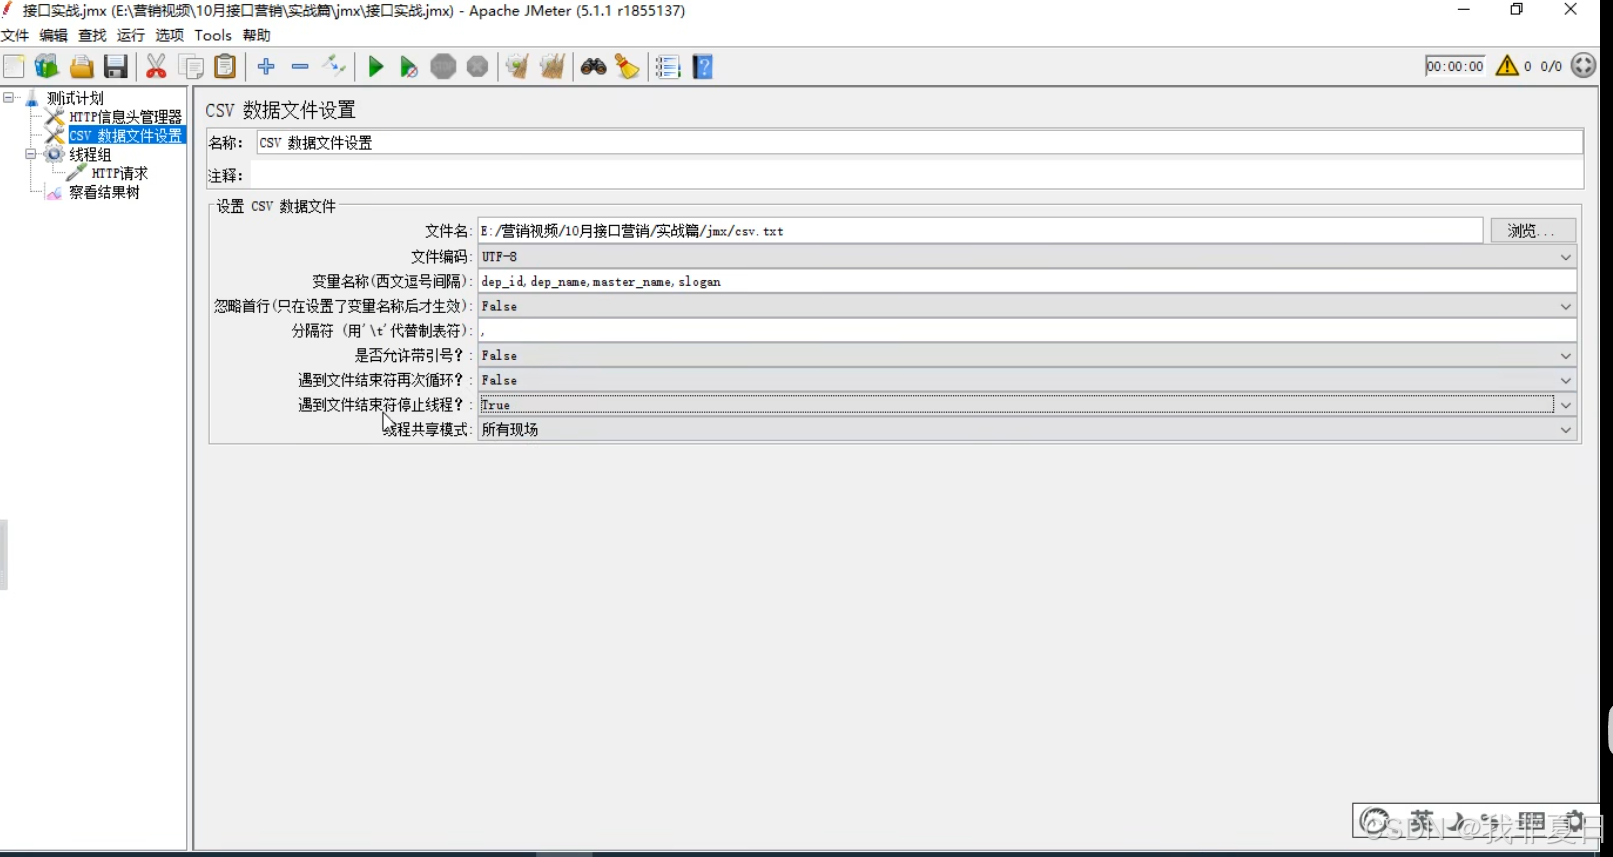Select HTTP请求 sampler in tree
The width and height of the screenshot is (1613, 857).
point(119,173)
